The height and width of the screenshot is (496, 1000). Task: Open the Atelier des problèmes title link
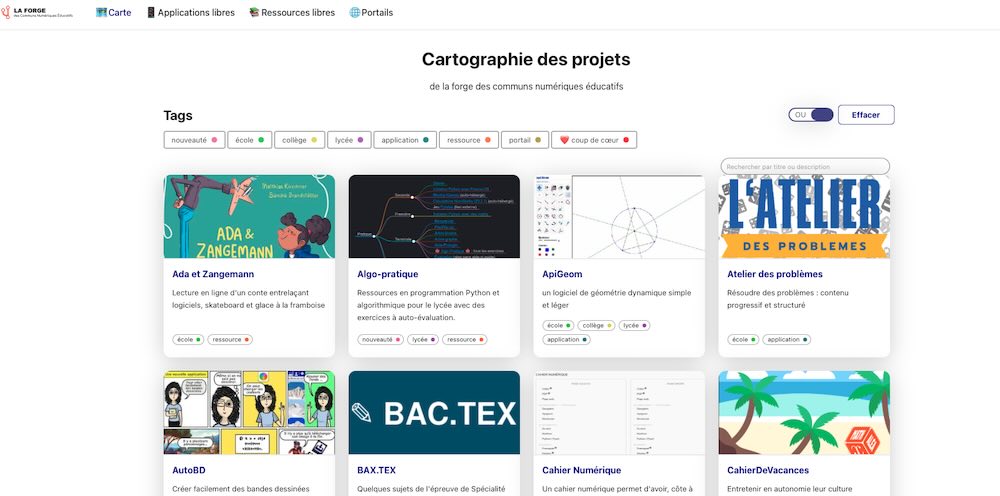click(775, 274)
